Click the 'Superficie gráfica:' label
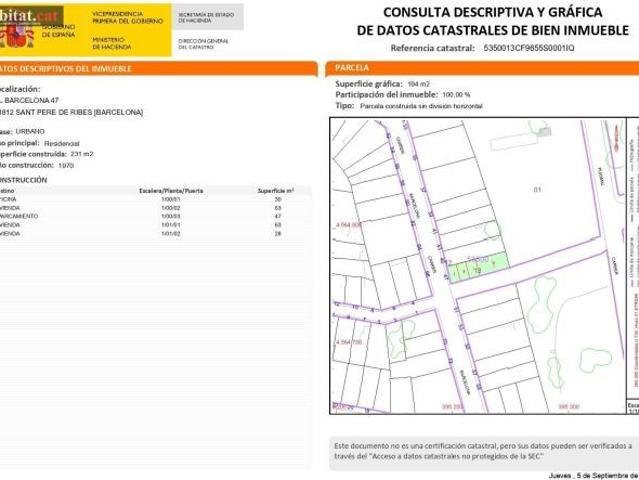 pos(369,84)
